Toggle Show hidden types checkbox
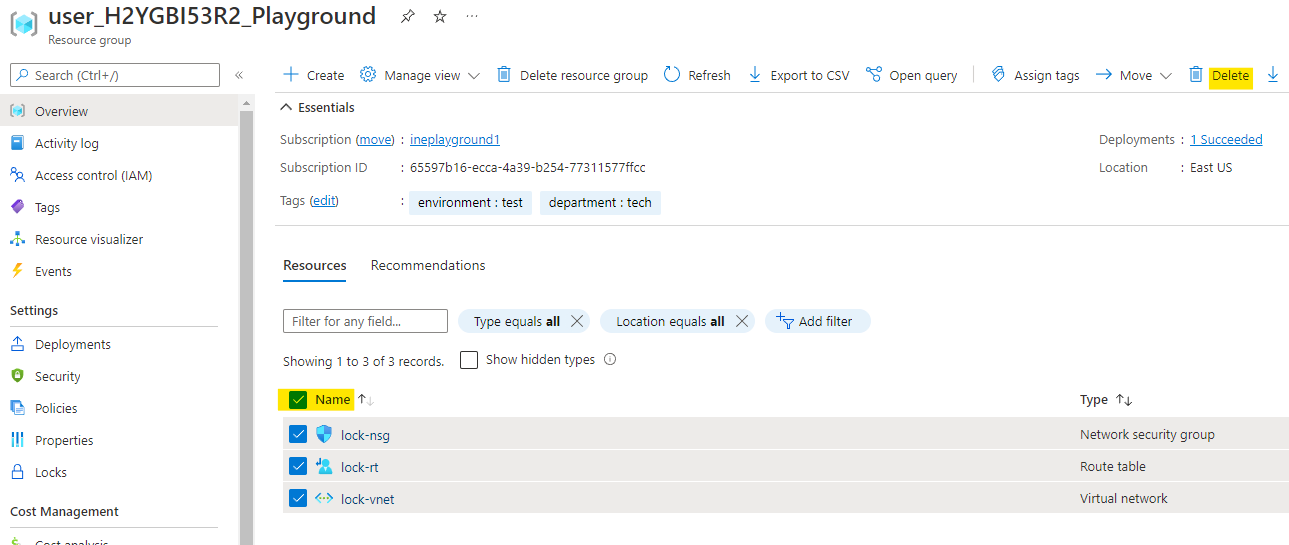Viewport: 1289px width, 545px height. coord(469,360)
